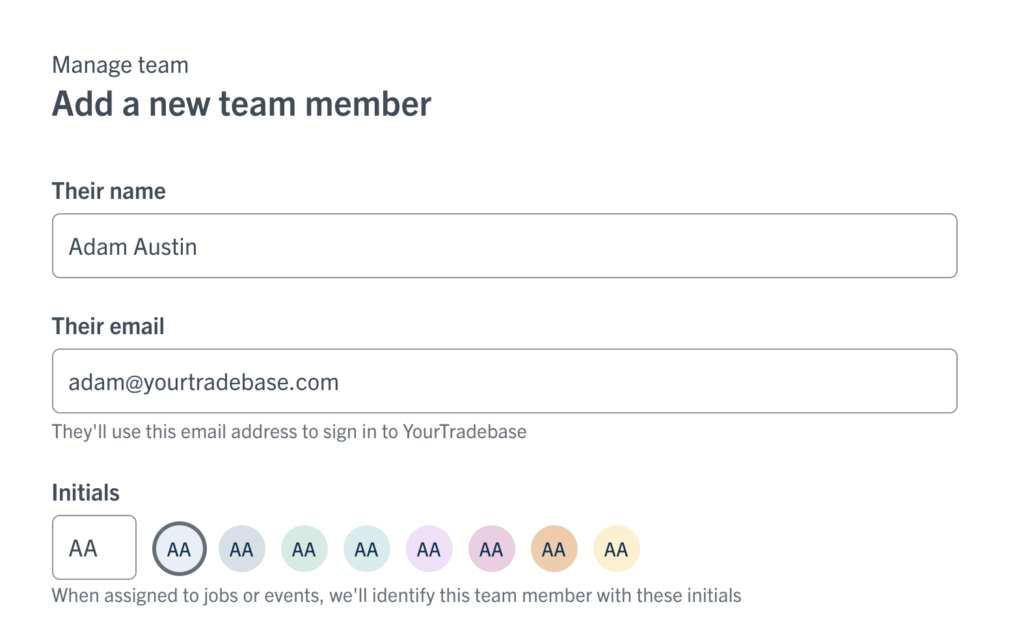Click the "Initials" field label
Viewport: 1024px width, 641px height.
tap(86, 493)
